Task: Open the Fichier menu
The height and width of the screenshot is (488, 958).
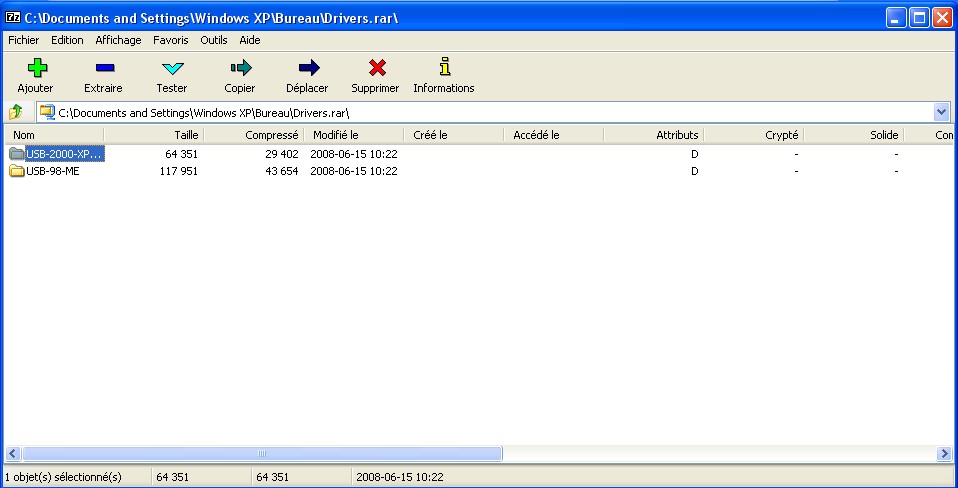Action: pos(24,40)
